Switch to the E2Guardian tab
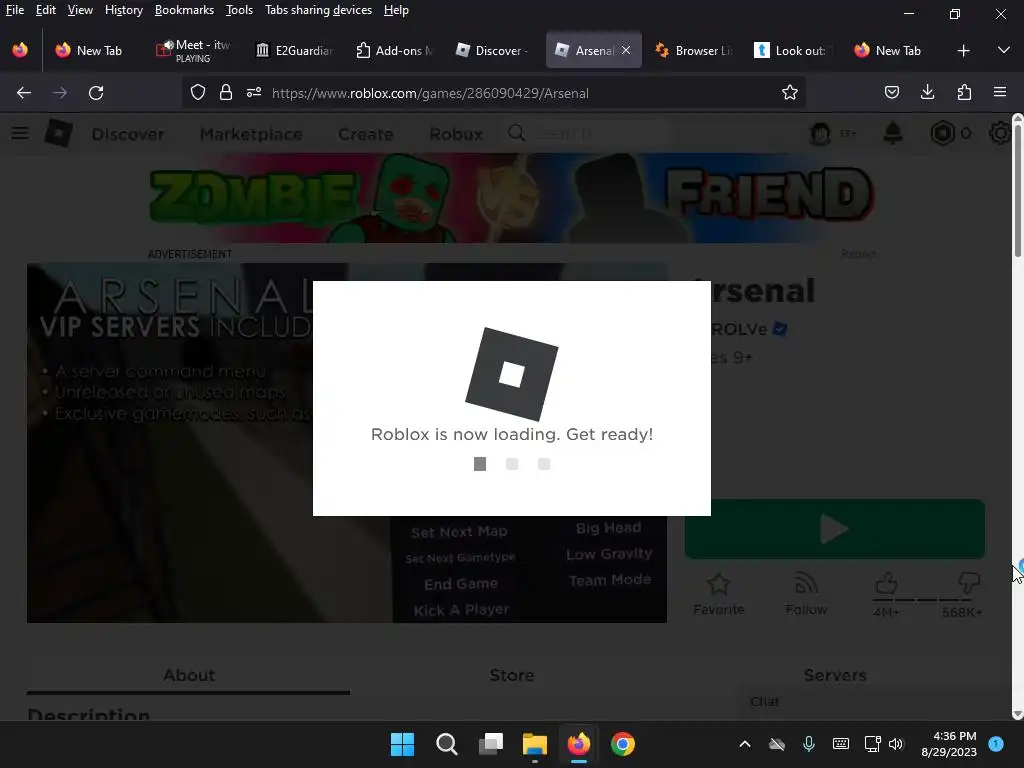 295,50
